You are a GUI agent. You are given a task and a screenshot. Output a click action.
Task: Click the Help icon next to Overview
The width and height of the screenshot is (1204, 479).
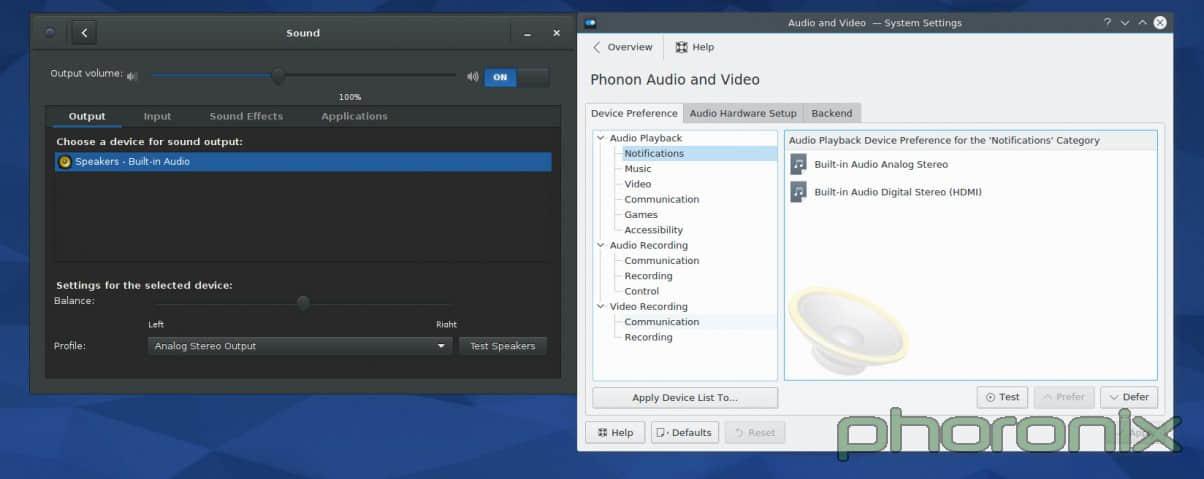click(682, 47)
